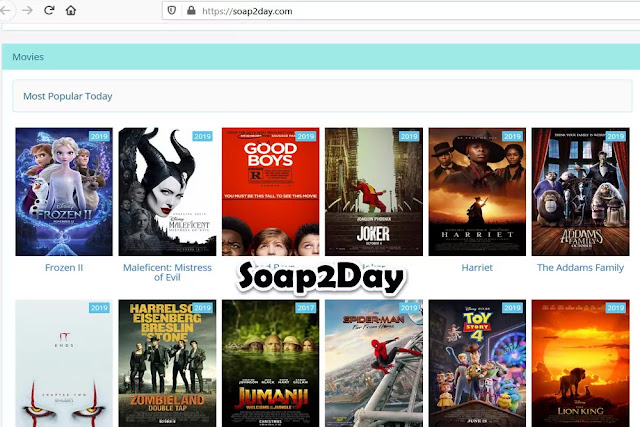Open The Addams Family poster
Screen dimensions: 640x427
point(580,192)
